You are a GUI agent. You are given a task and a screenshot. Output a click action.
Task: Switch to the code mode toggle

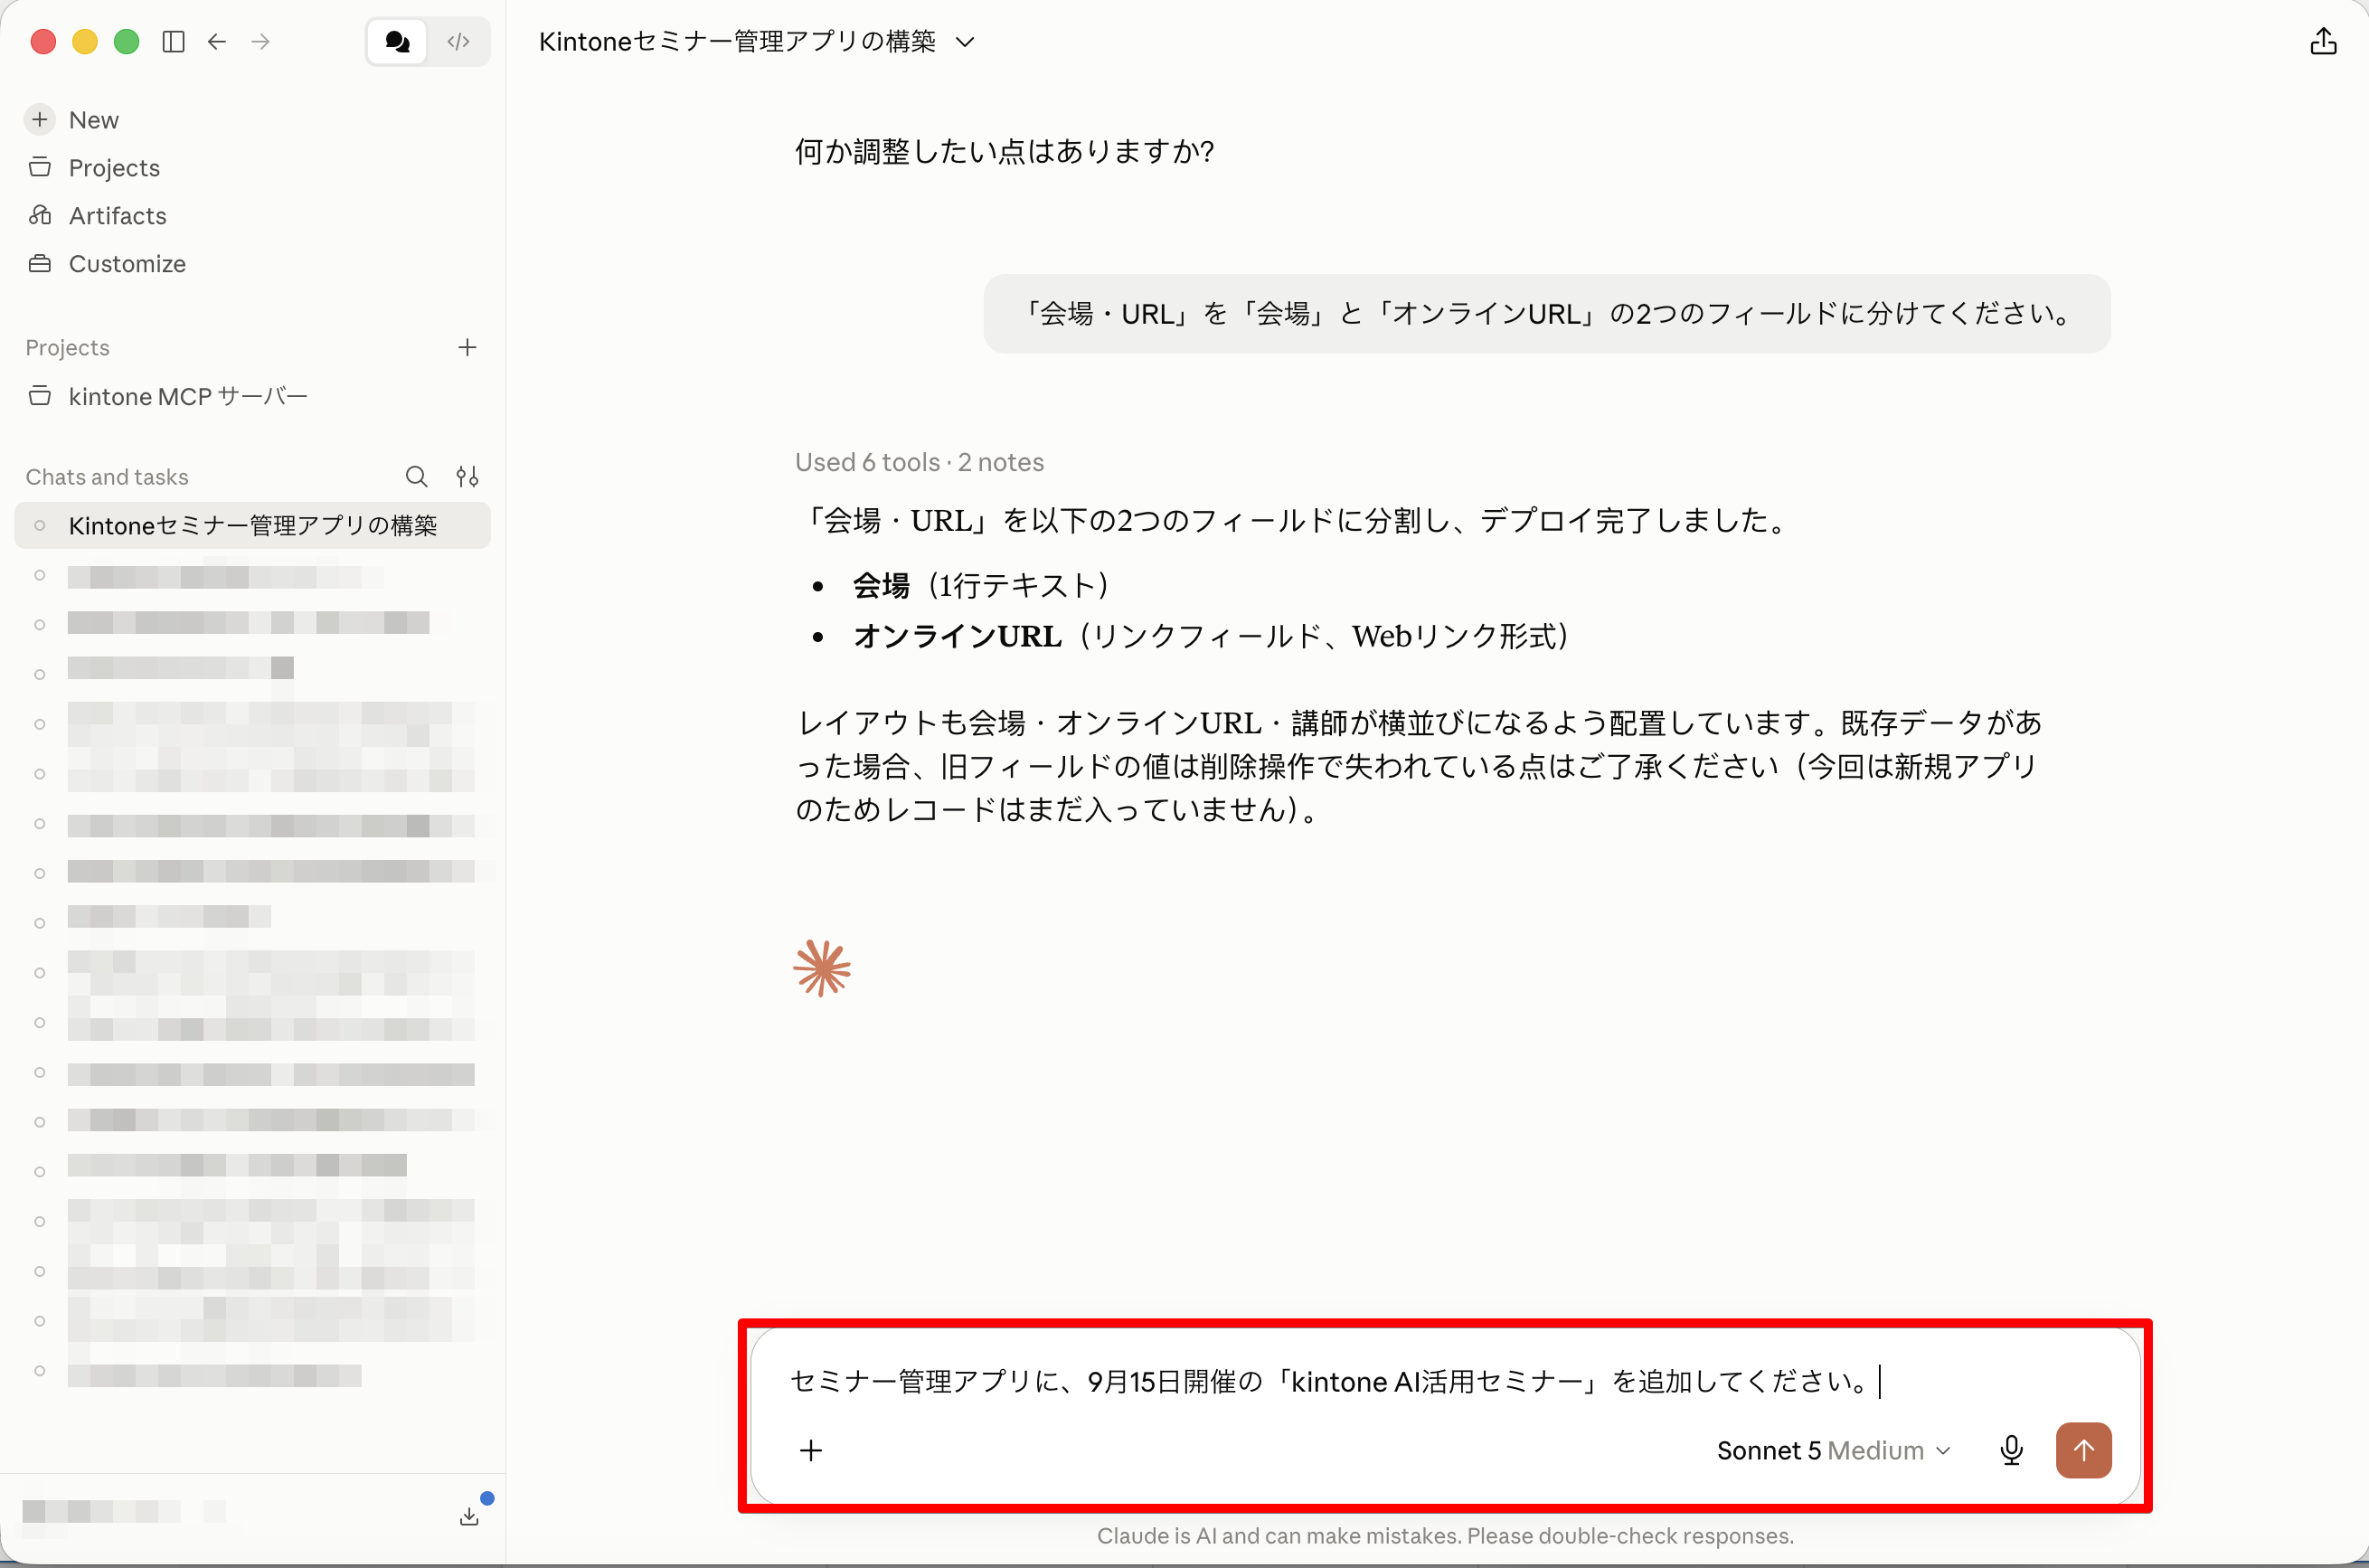[459, 41]
